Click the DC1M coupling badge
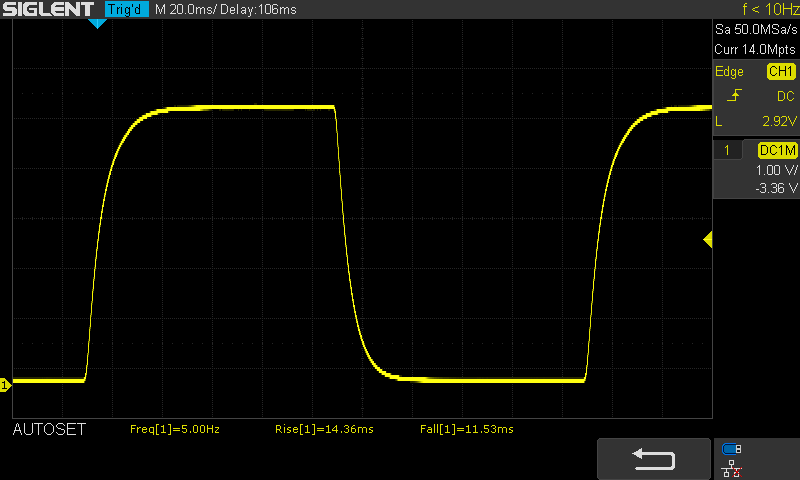The width and height of the screenshot is (800, 480). coord(777,150)
